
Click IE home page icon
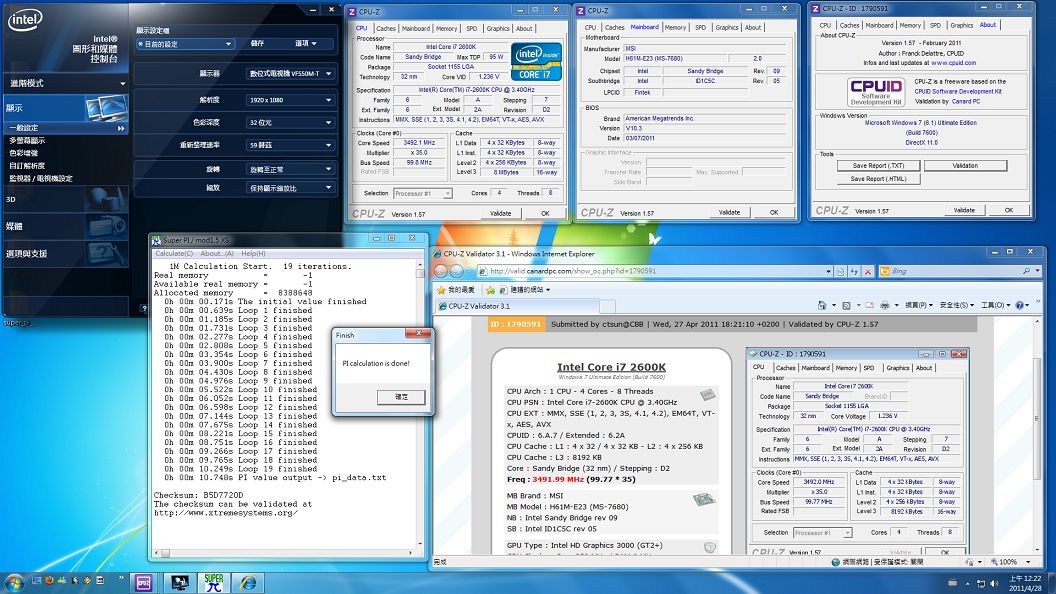click(x=822, y=305)
